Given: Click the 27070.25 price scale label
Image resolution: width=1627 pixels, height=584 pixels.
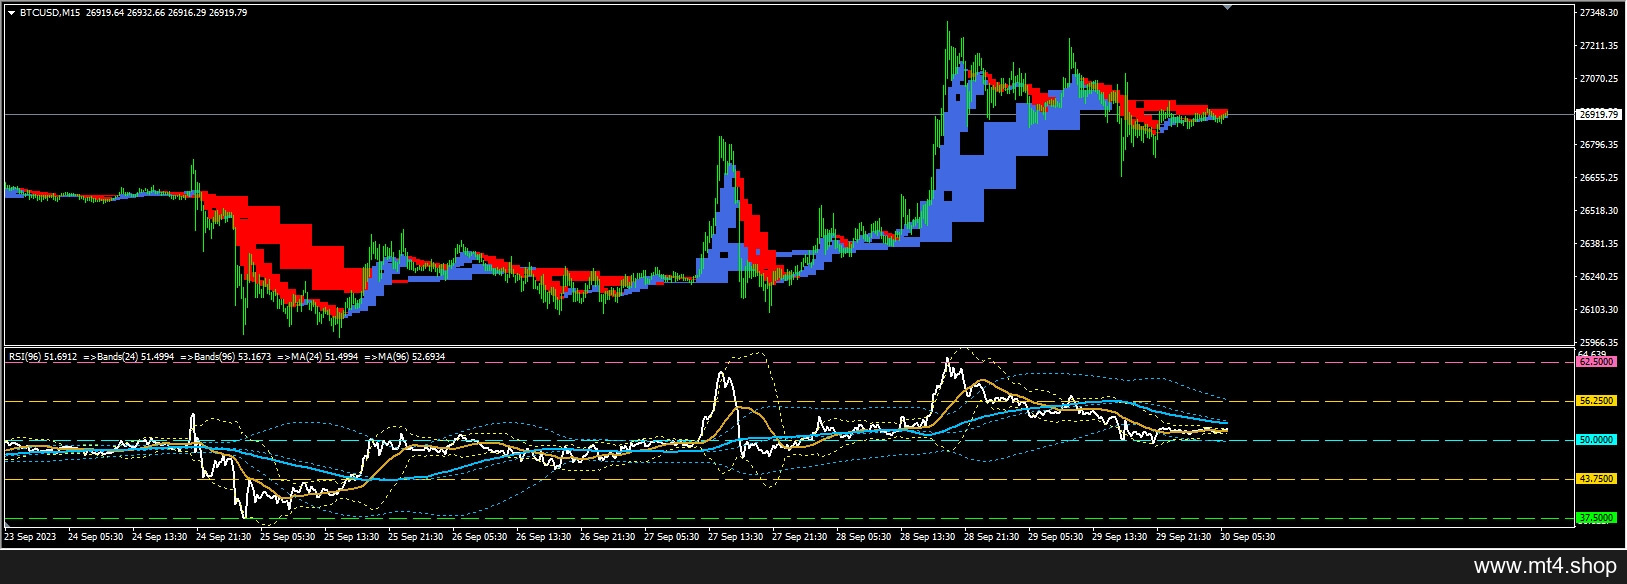Looking at the screenshot, I should tap(1599, 79).
